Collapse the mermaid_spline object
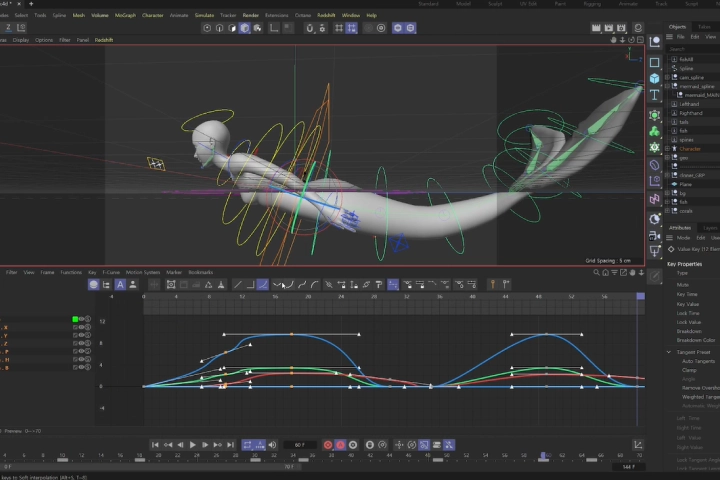 coord(668,86)
